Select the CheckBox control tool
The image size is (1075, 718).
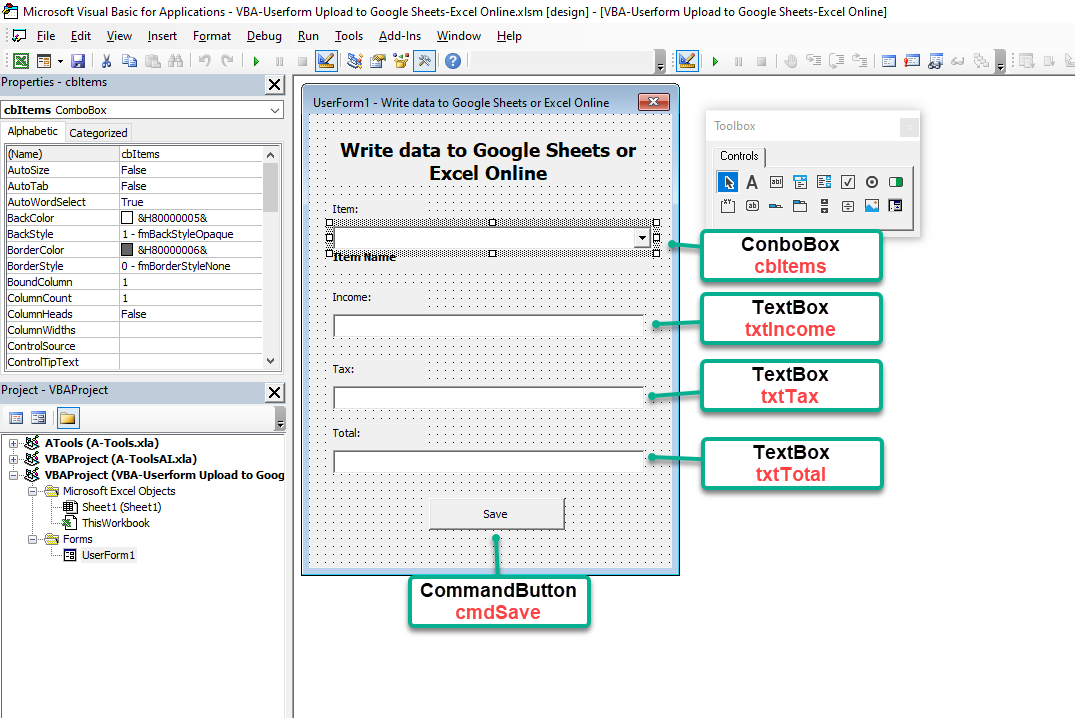848,182
